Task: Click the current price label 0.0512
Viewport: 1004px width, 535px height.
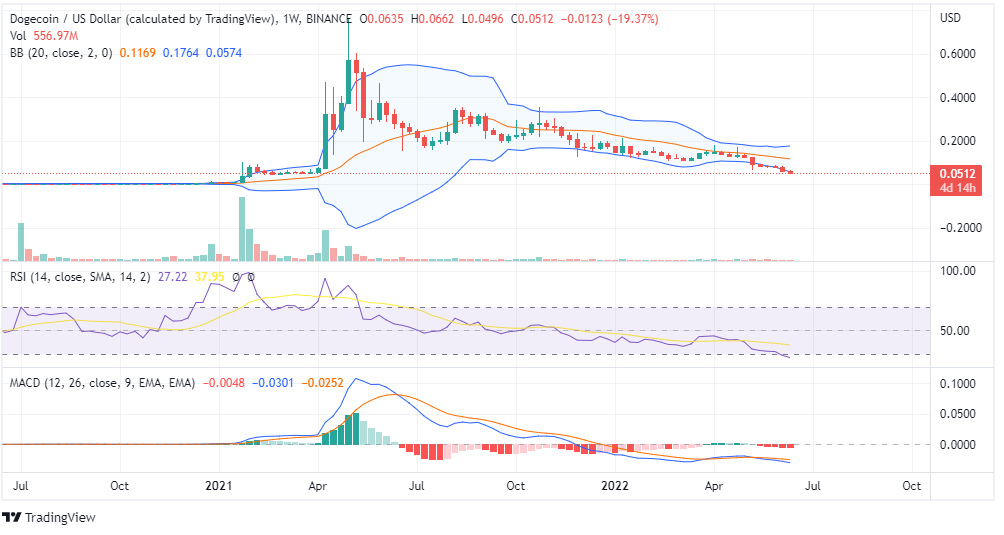Action: (957, 173)
